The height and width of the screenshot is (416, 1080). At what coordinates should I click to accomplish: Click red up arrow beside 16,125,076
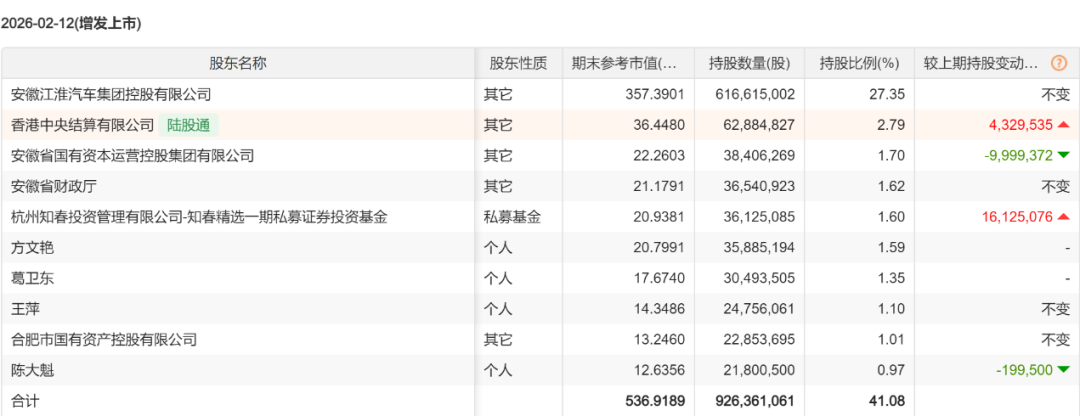point(1063,217)
